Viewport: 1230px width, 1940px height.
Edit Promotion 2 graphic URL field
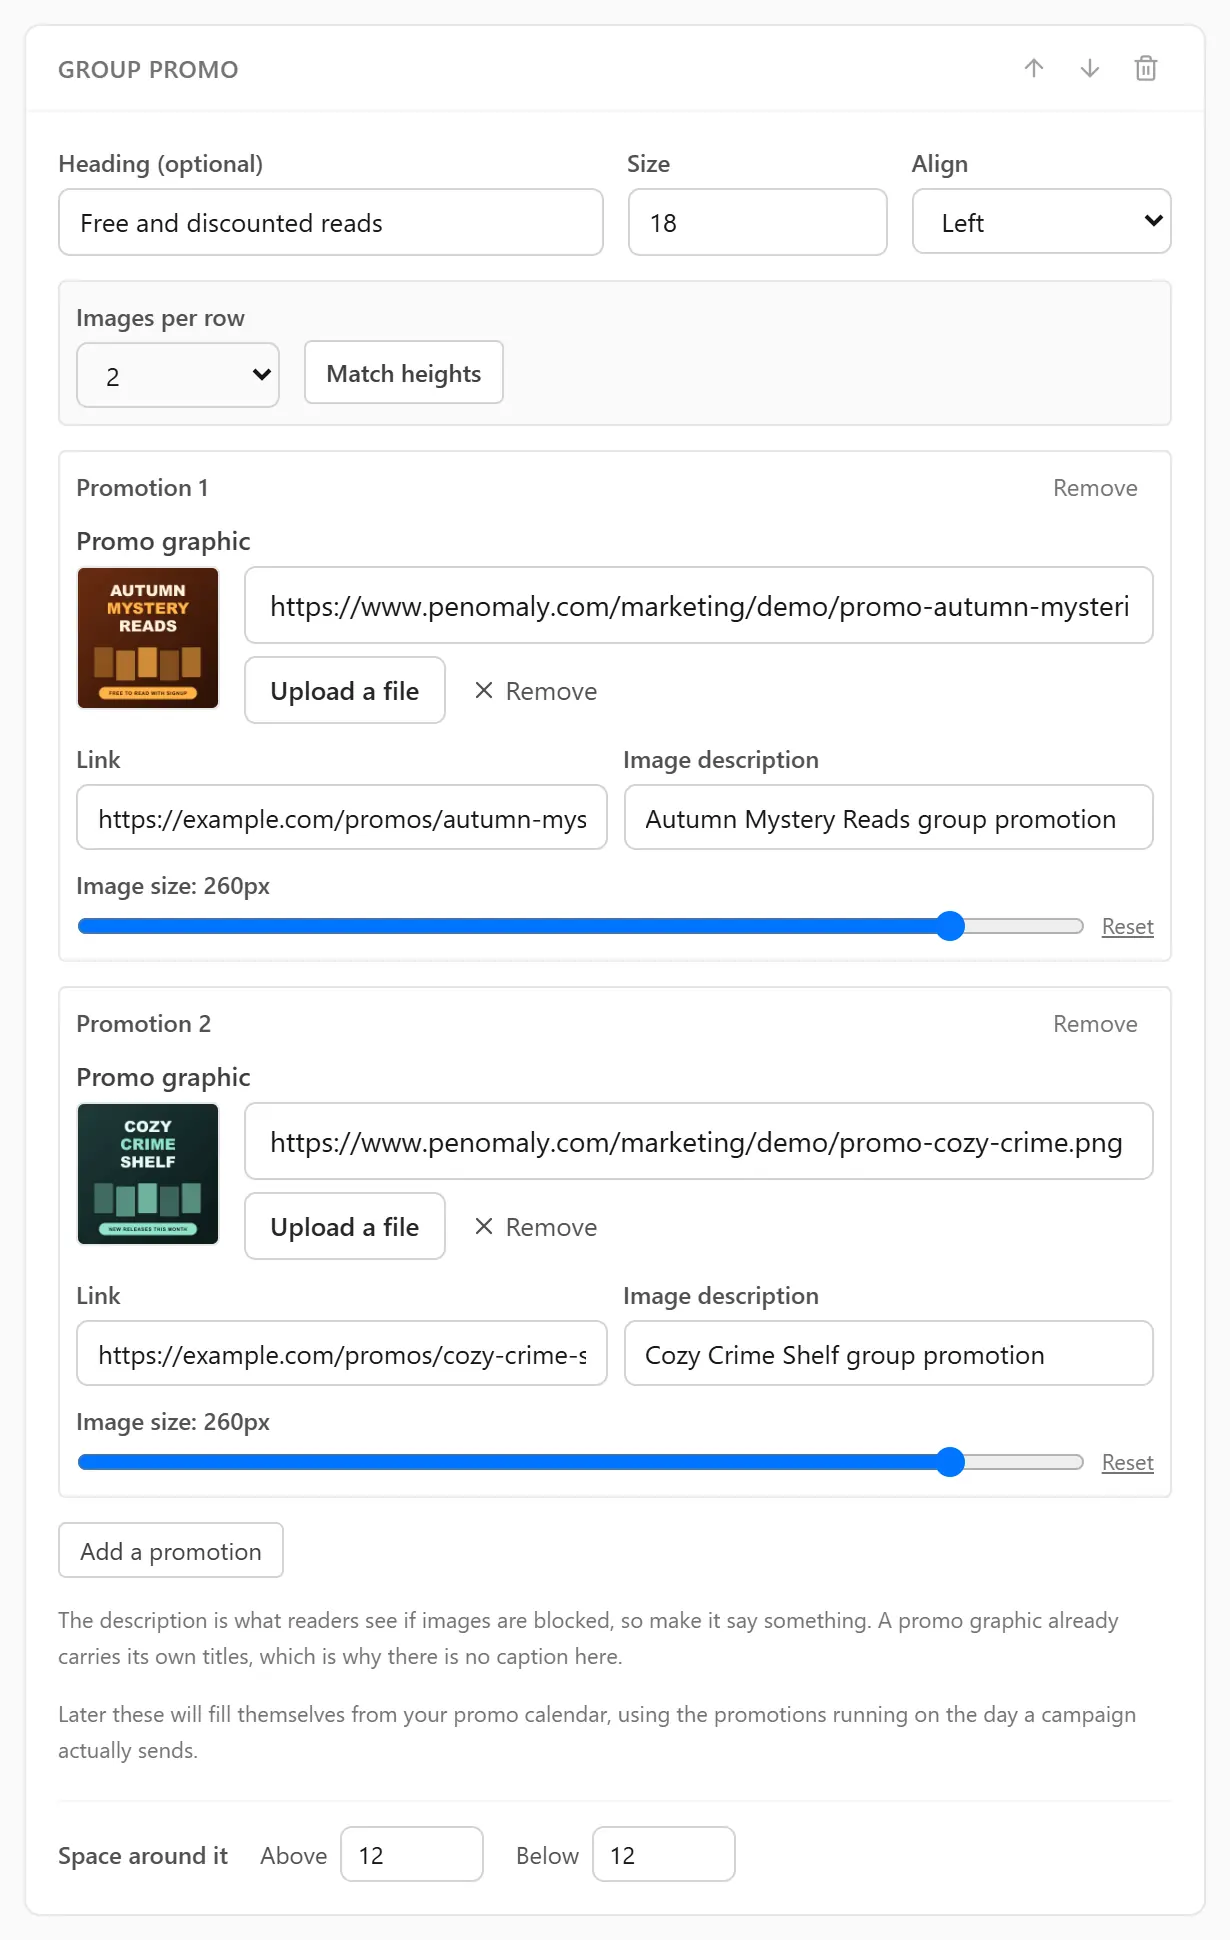point(699,1142)
